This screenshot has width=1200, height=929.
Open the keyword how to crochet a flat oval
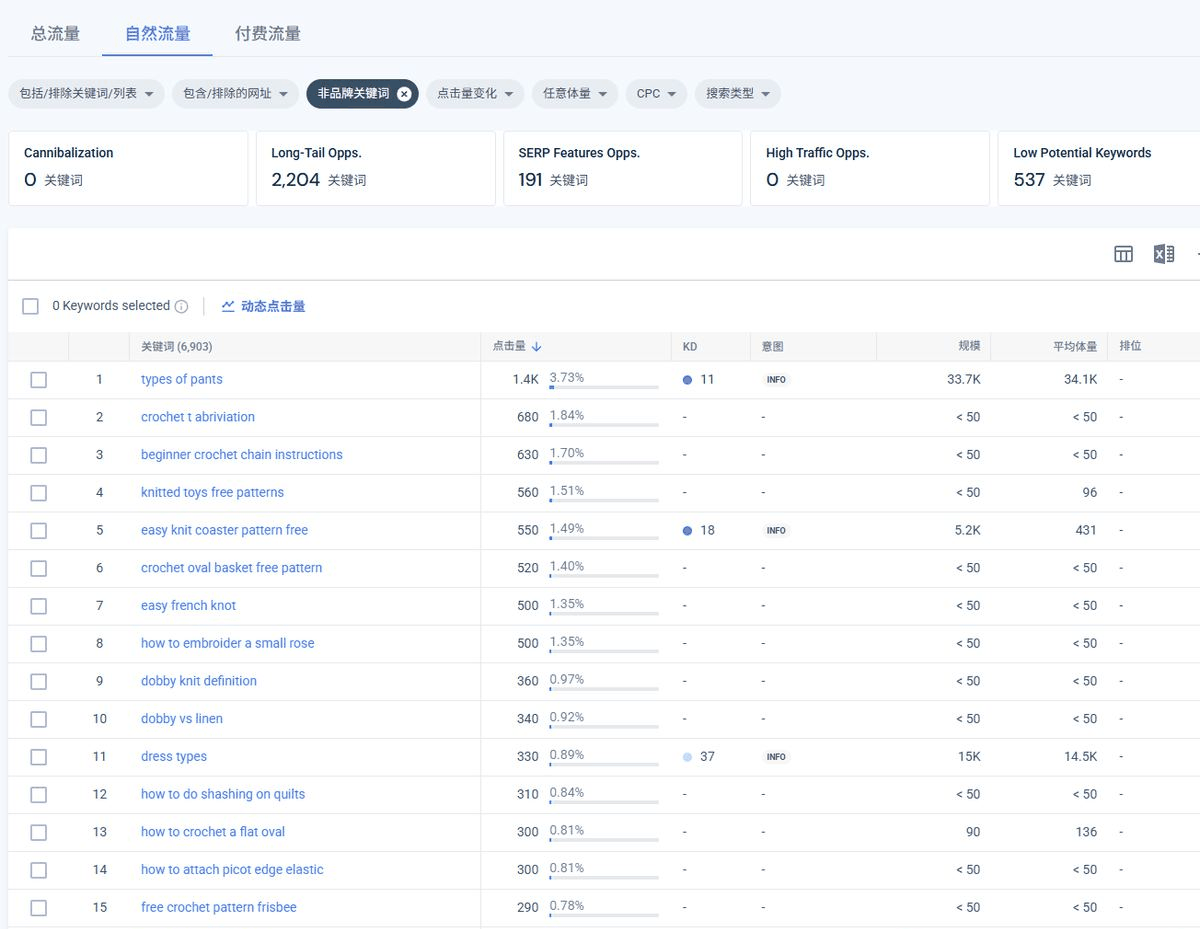point(213,832)
